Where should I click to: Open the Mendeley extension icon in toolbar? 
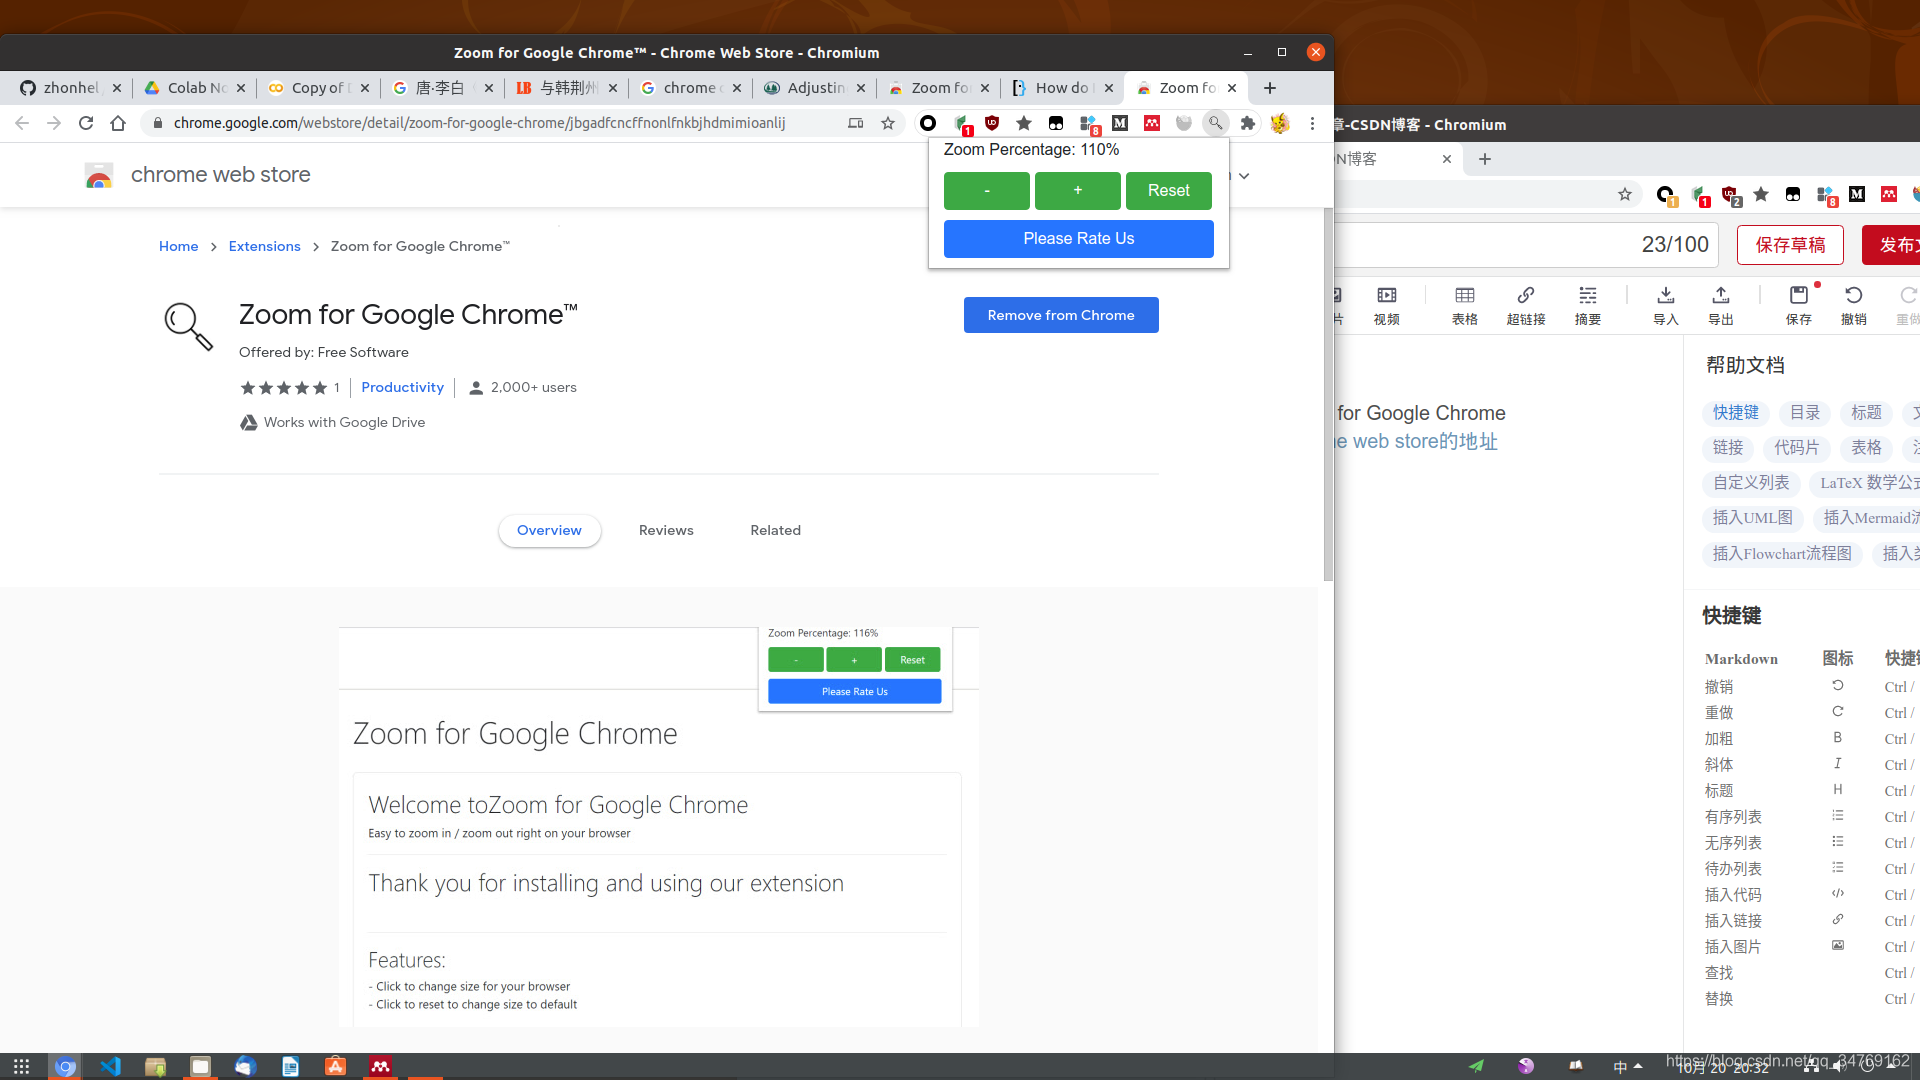pyautogui.click(x=1152, y=123)
